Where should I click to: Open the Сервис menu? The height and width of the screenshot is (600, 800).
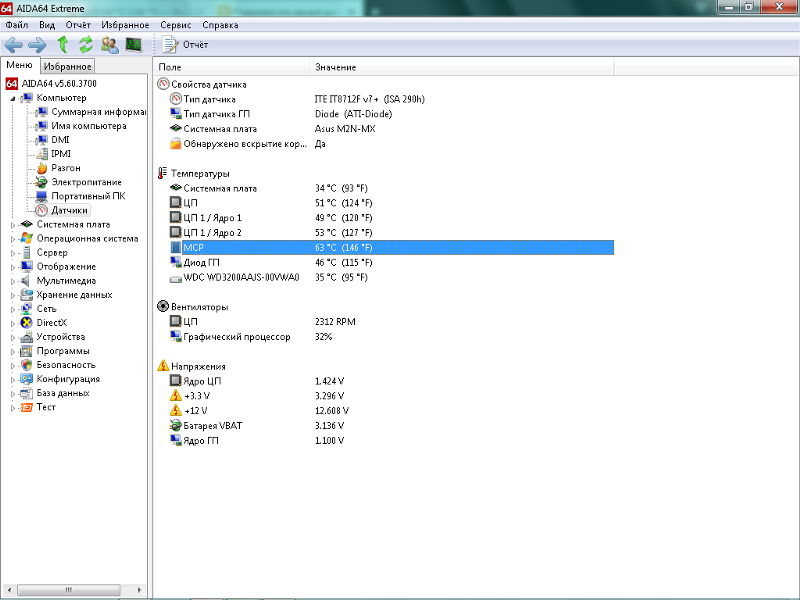pos(176,25)
